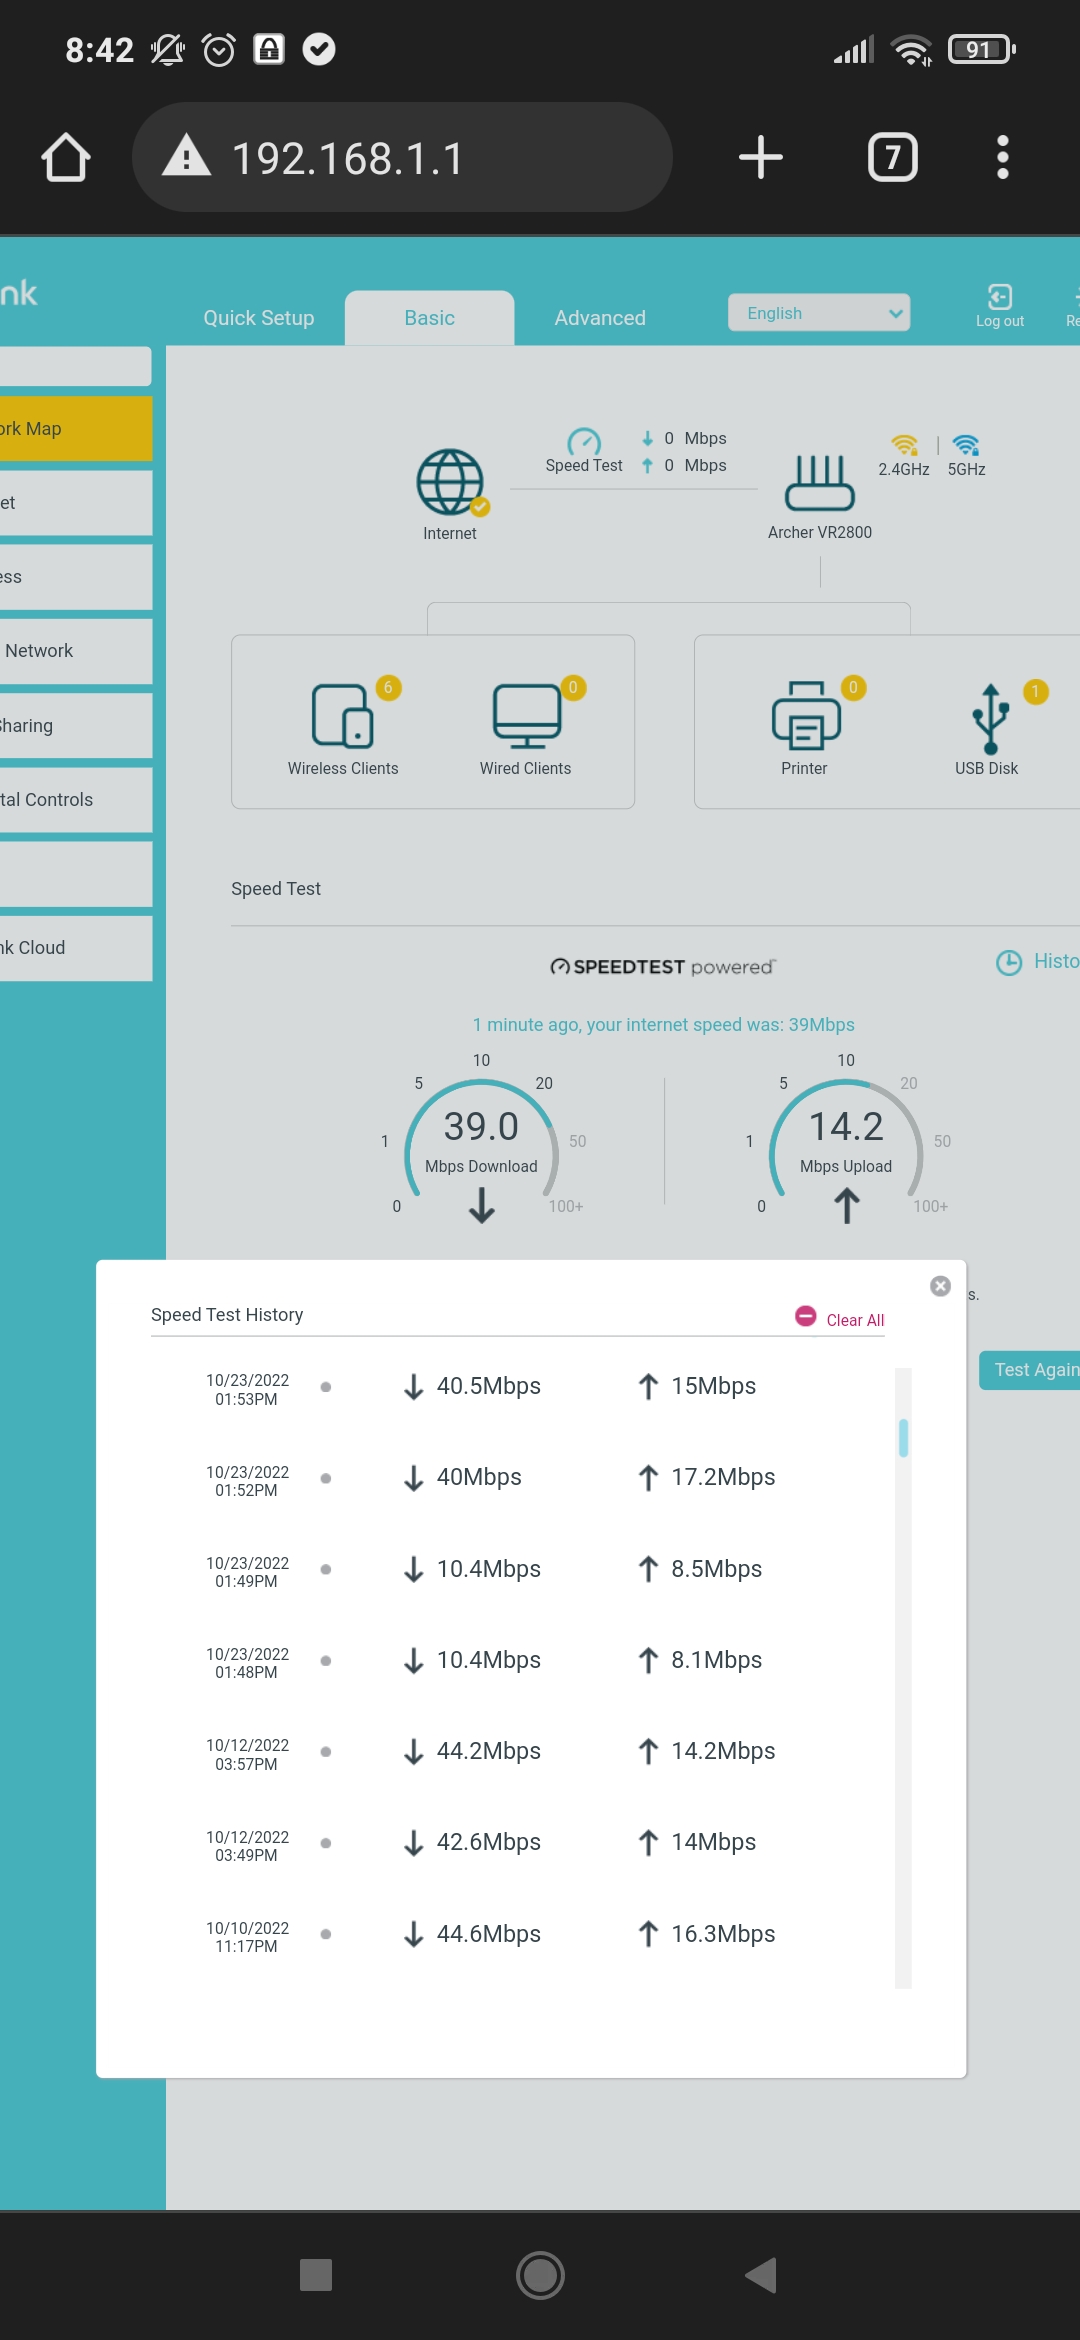The image size is (1080, 2340).
Task: Open the tab switcher showing 7 tabs
Action: [x=892, y=157]
